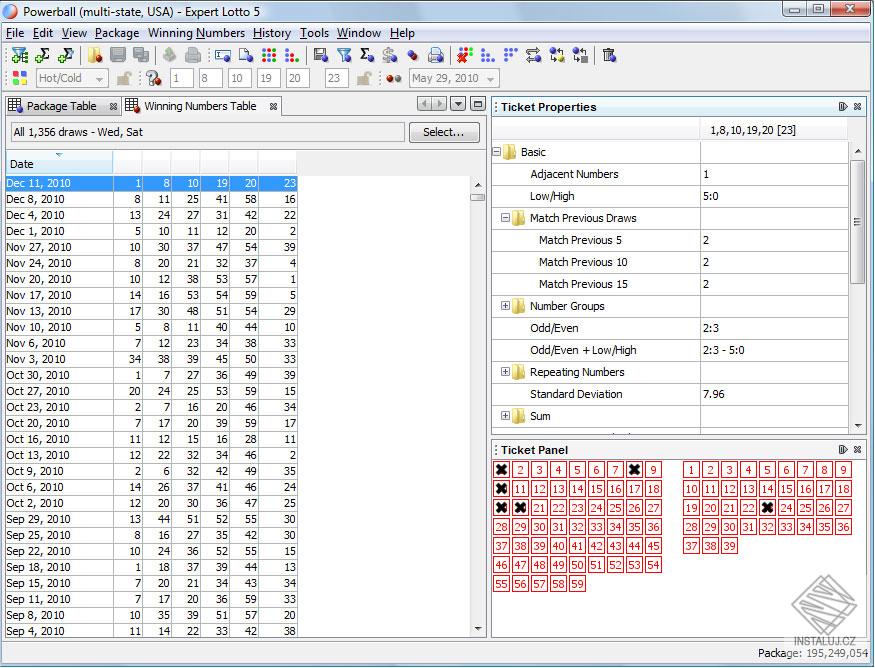Toggle number 53 in the Ticket Panel
Image resolution: width=875 pixels, height=668 pixels.
634,565
